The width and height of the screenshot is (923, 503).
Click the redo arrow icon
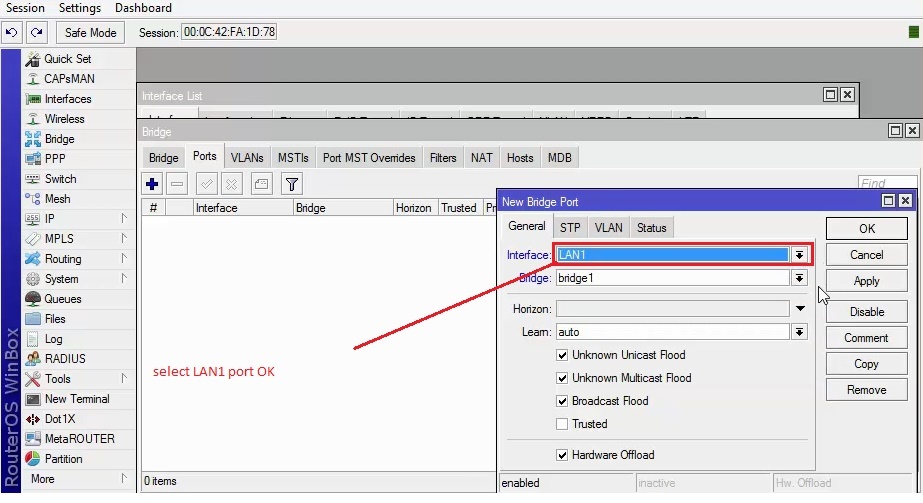[x=37, y=32]
